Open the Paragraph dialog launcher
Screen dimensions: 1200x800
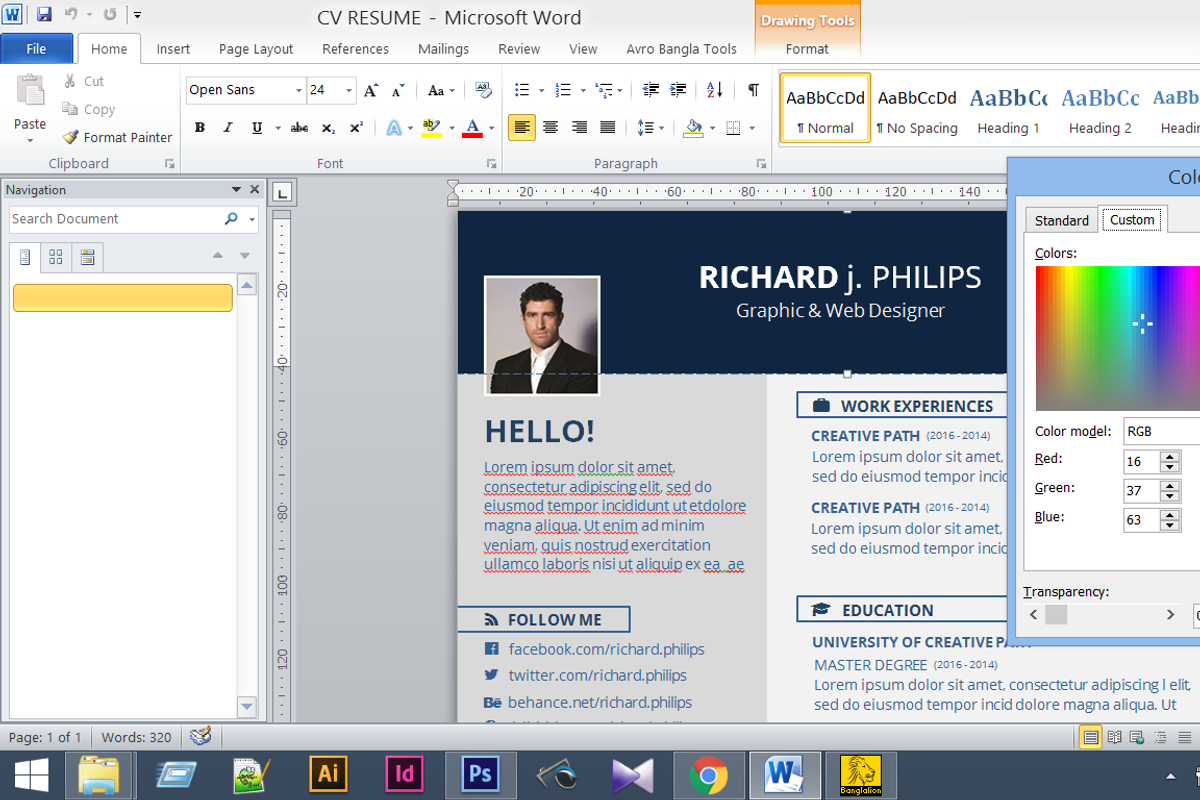pos(762,163)
